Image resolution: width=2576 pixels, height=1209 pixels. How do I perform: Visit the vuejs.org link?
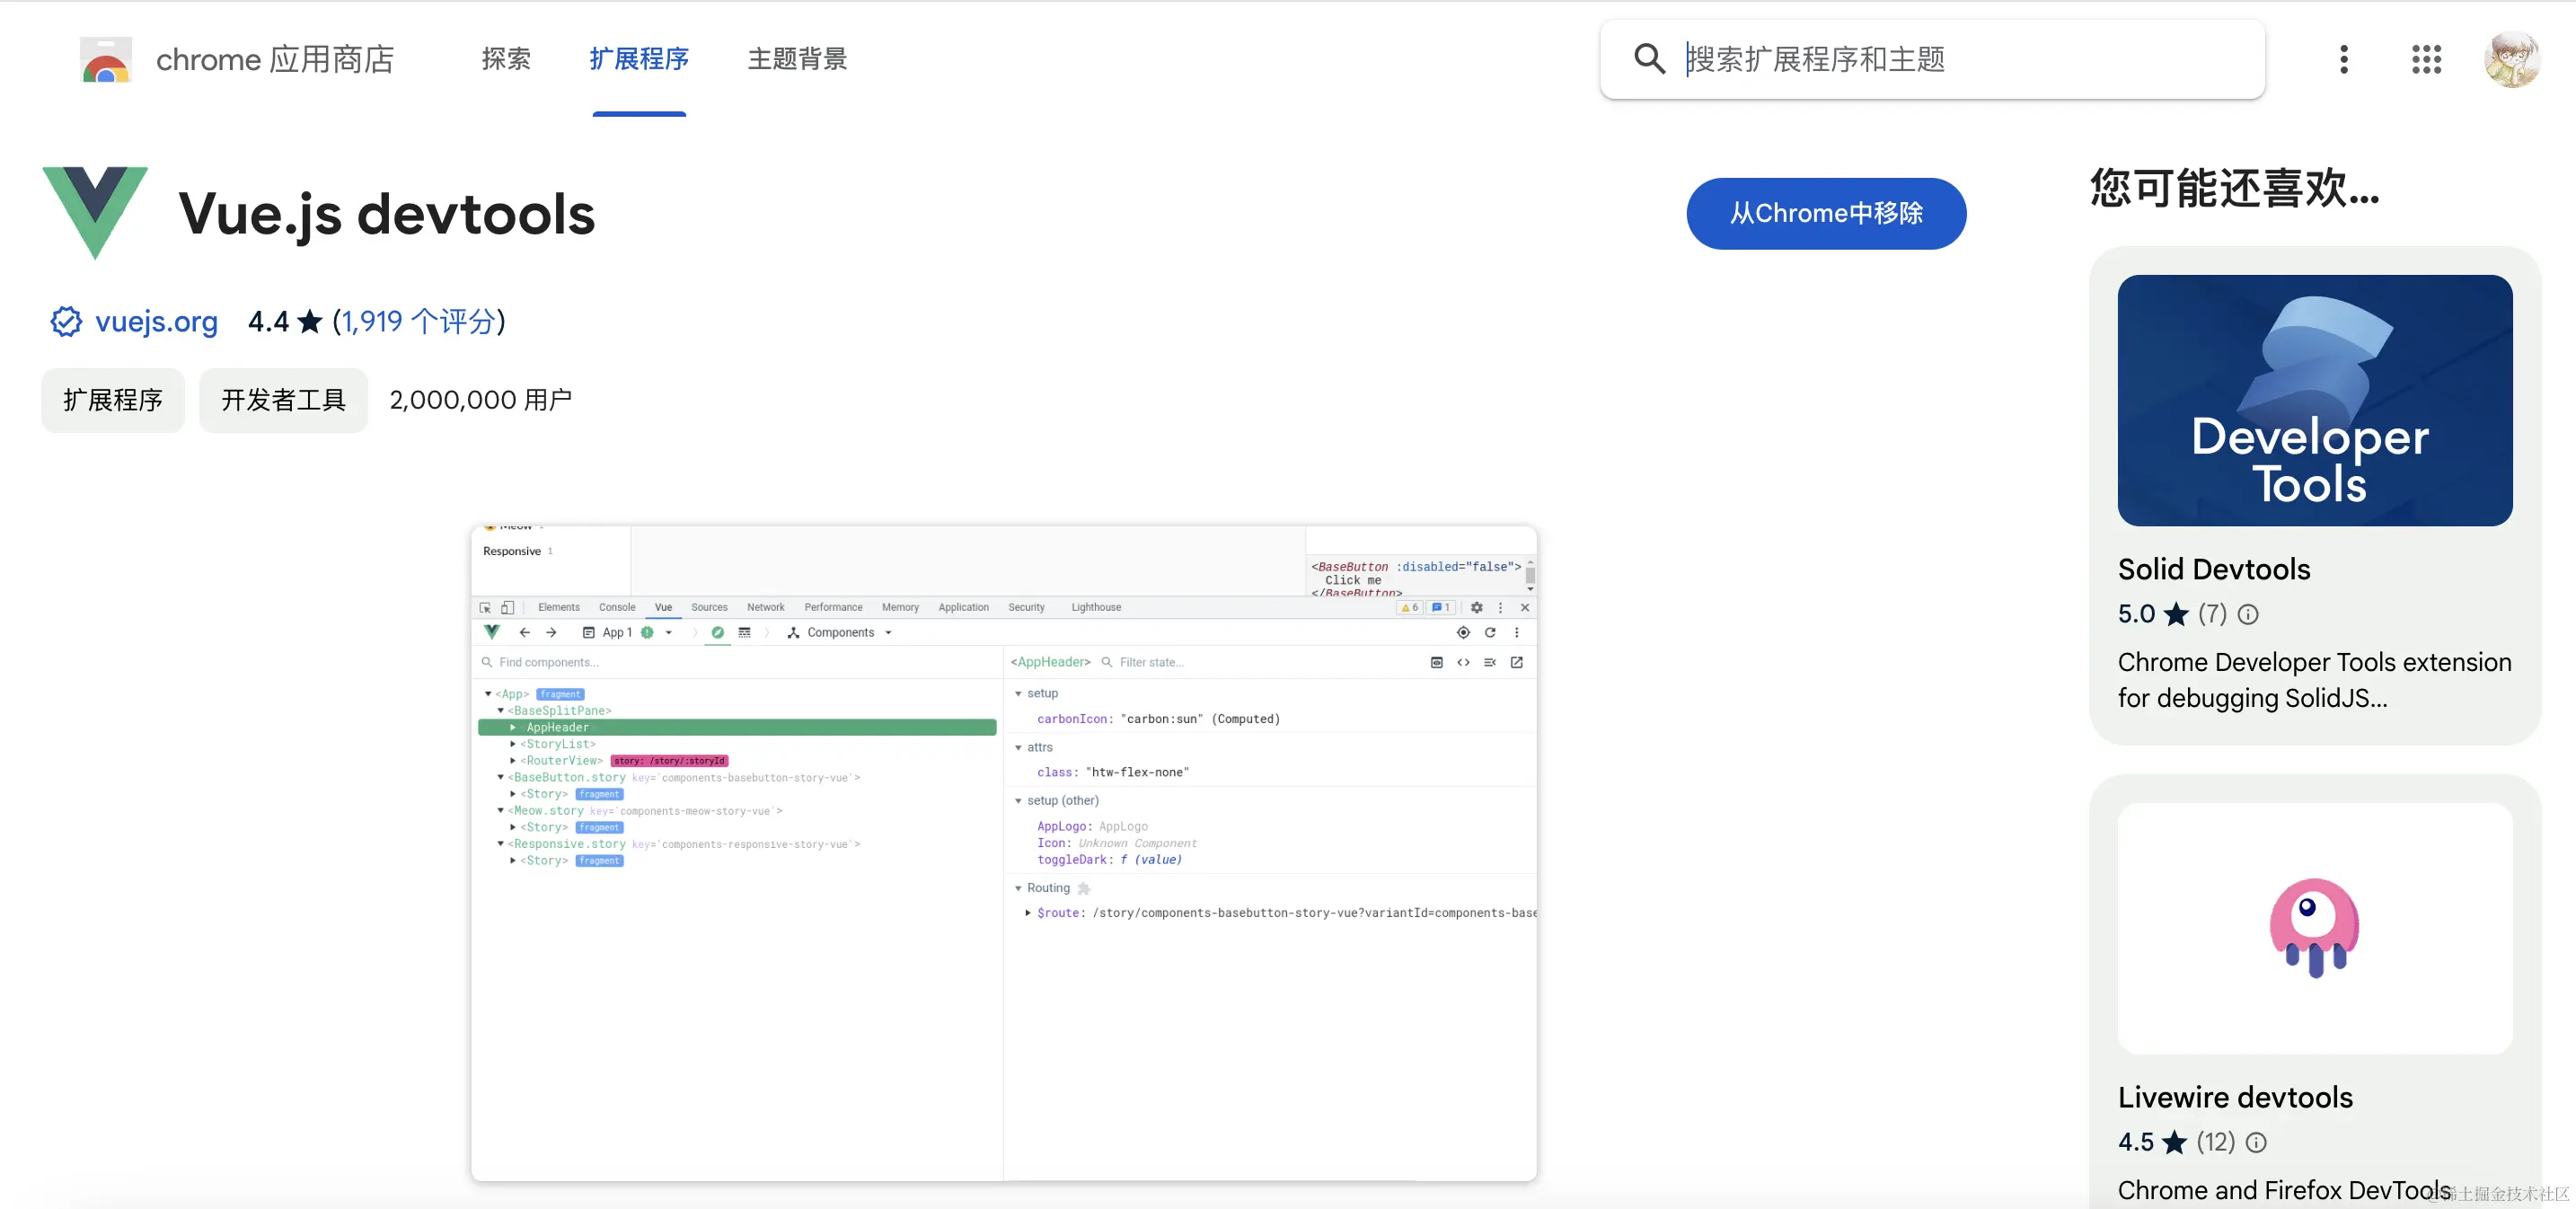[155, 321]
